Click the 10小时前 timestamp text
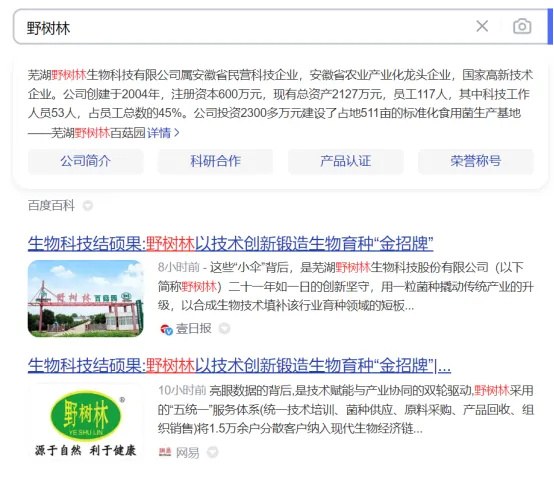This screenshot has width=554, height=482. coord(182,390)
